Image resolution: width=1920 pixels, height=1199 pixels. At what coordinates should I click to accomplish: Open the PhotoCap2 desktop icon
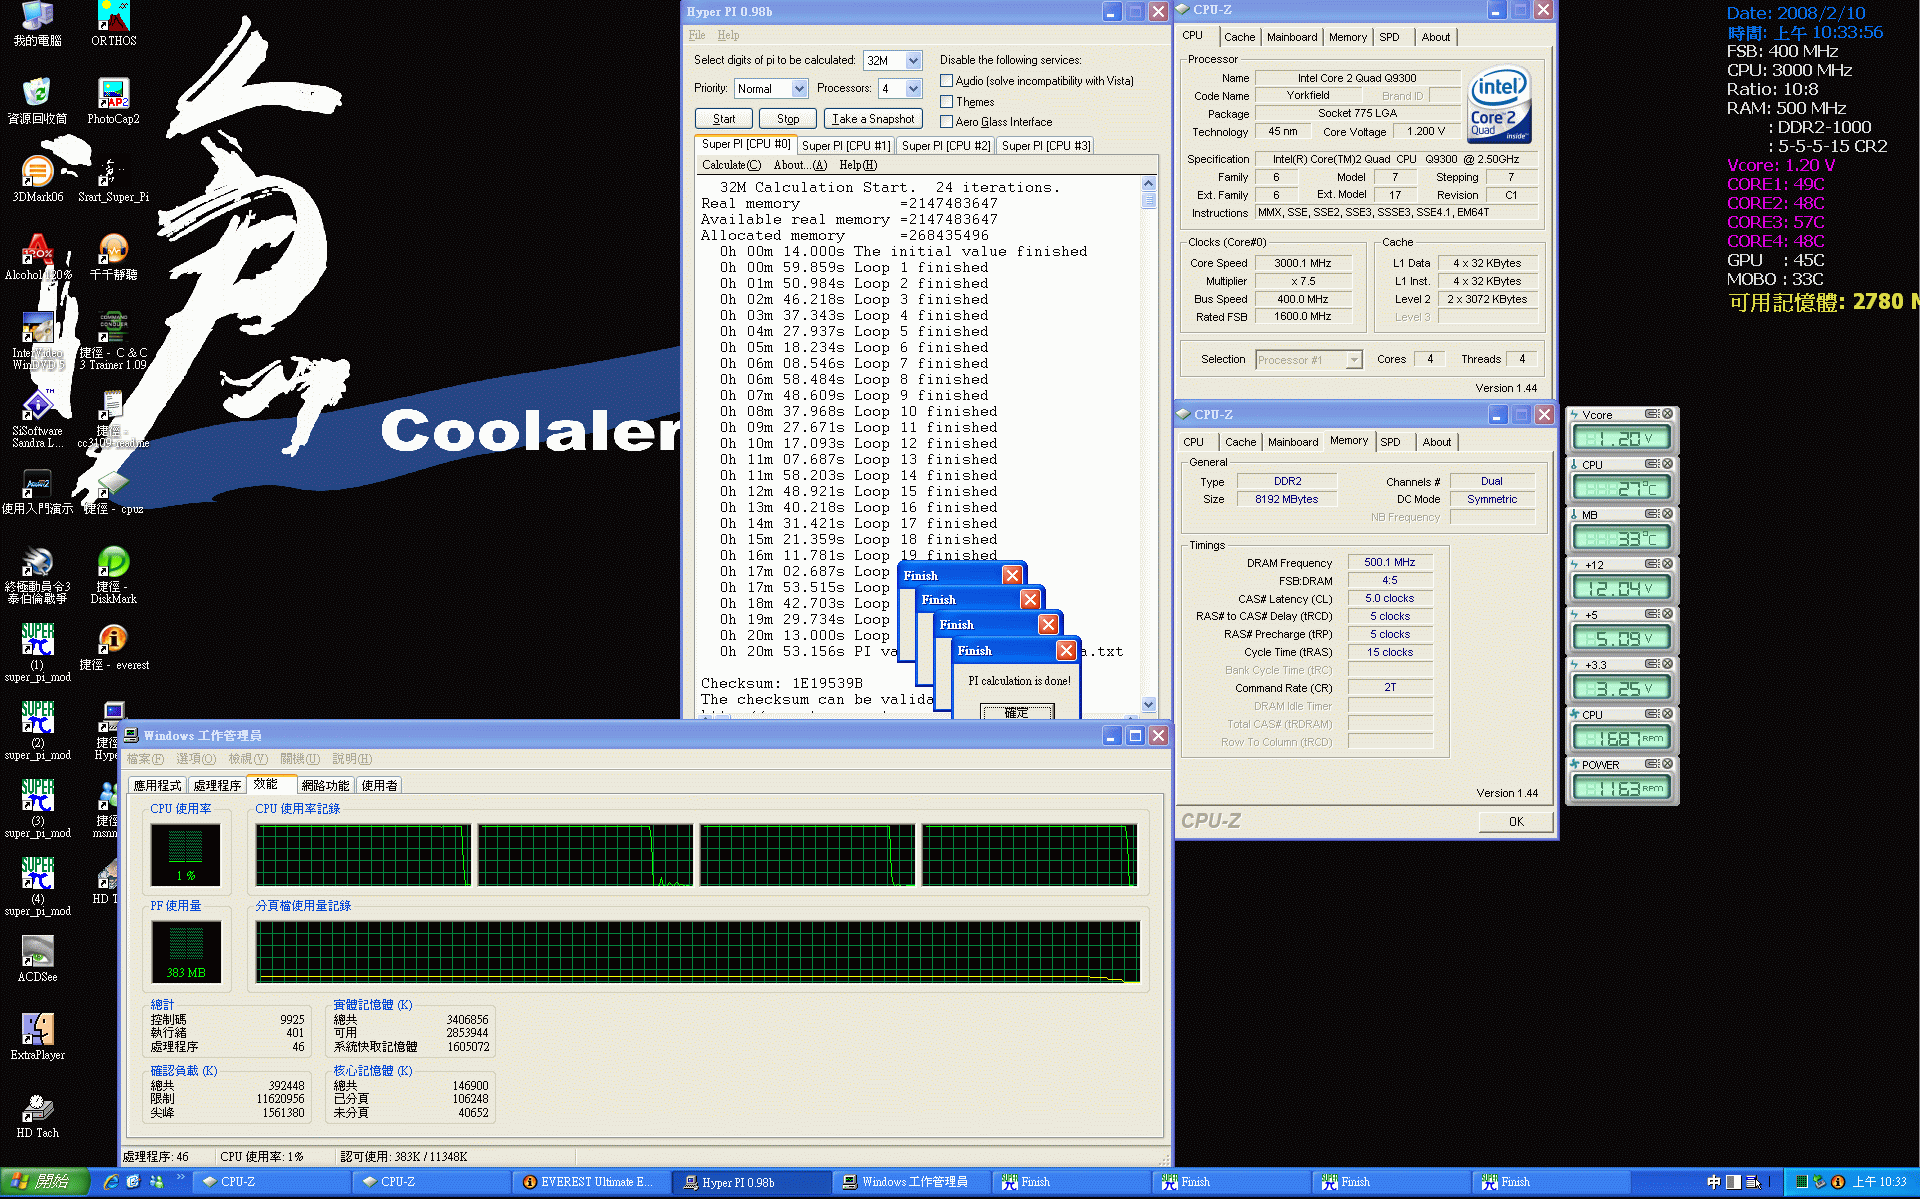click(113, 95)
